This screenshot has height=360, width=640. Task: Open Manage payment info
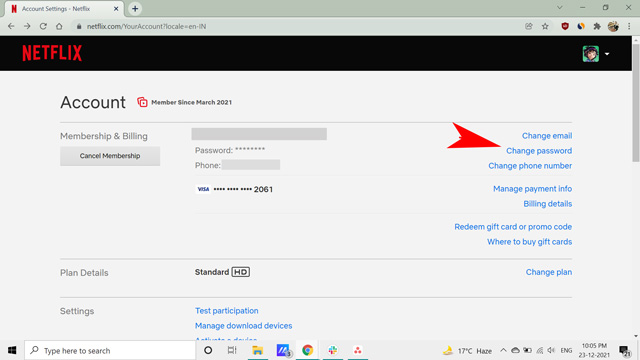coord(532,189)
